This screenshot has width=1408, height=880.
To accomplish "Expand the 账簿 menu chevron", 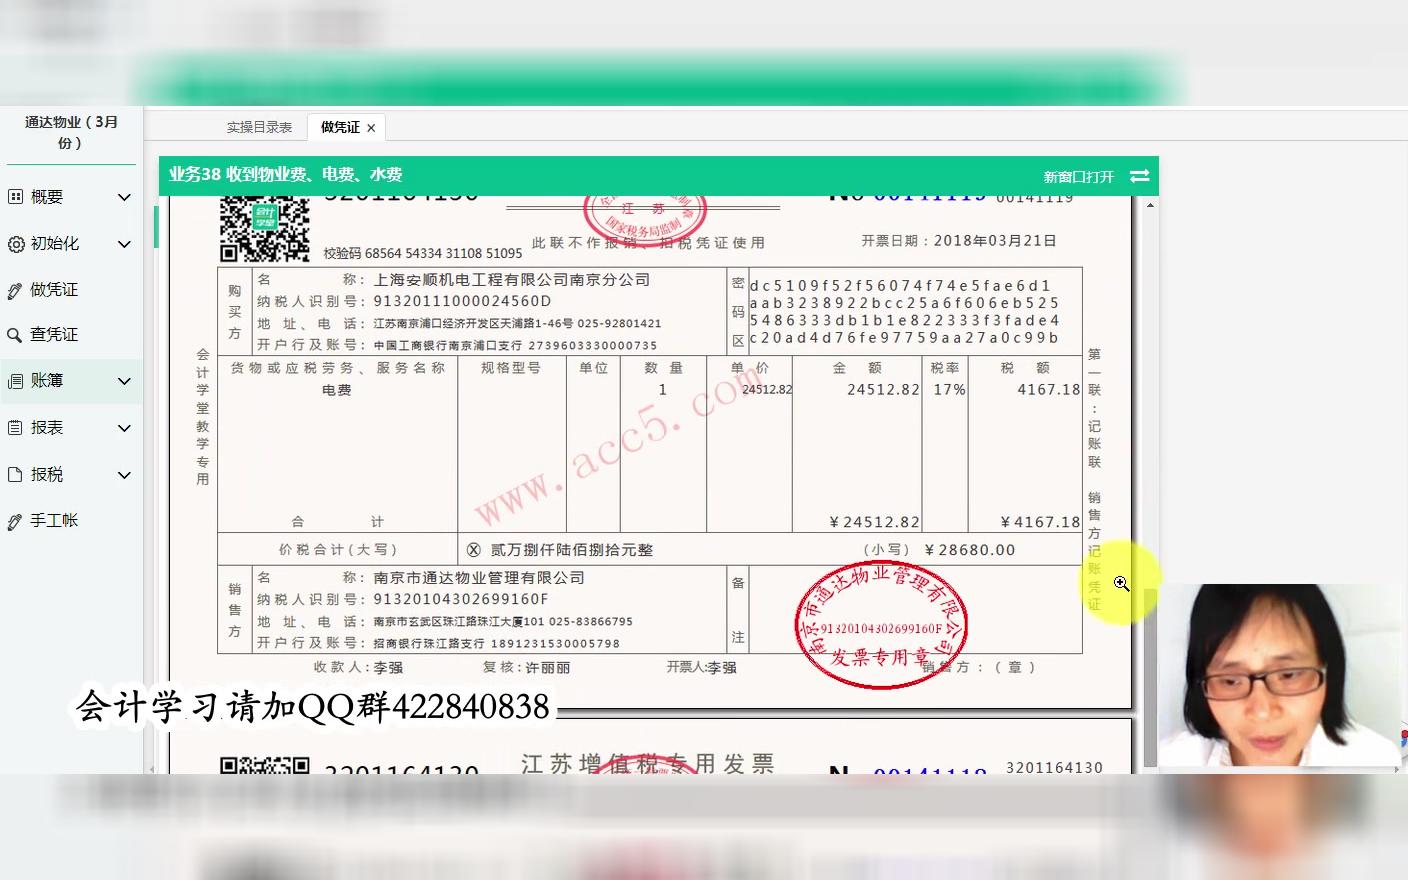I will 124,381.
